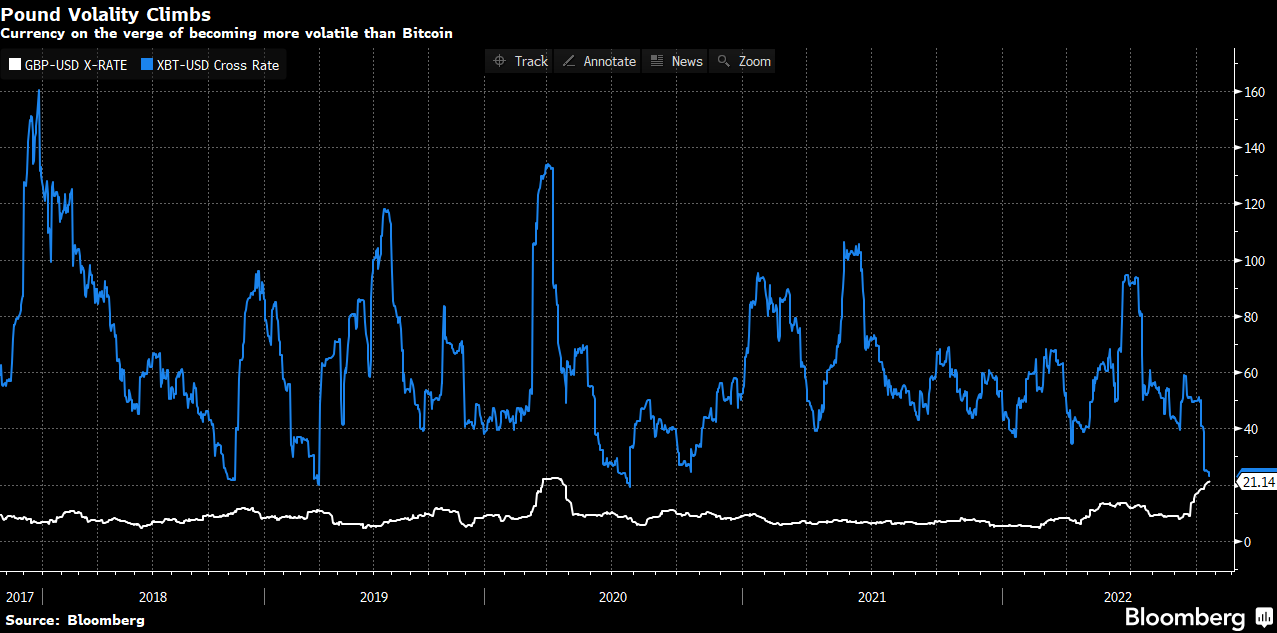Click the blue value tag above 21.14
The image size is (1277, 633).
(1257, 470)
